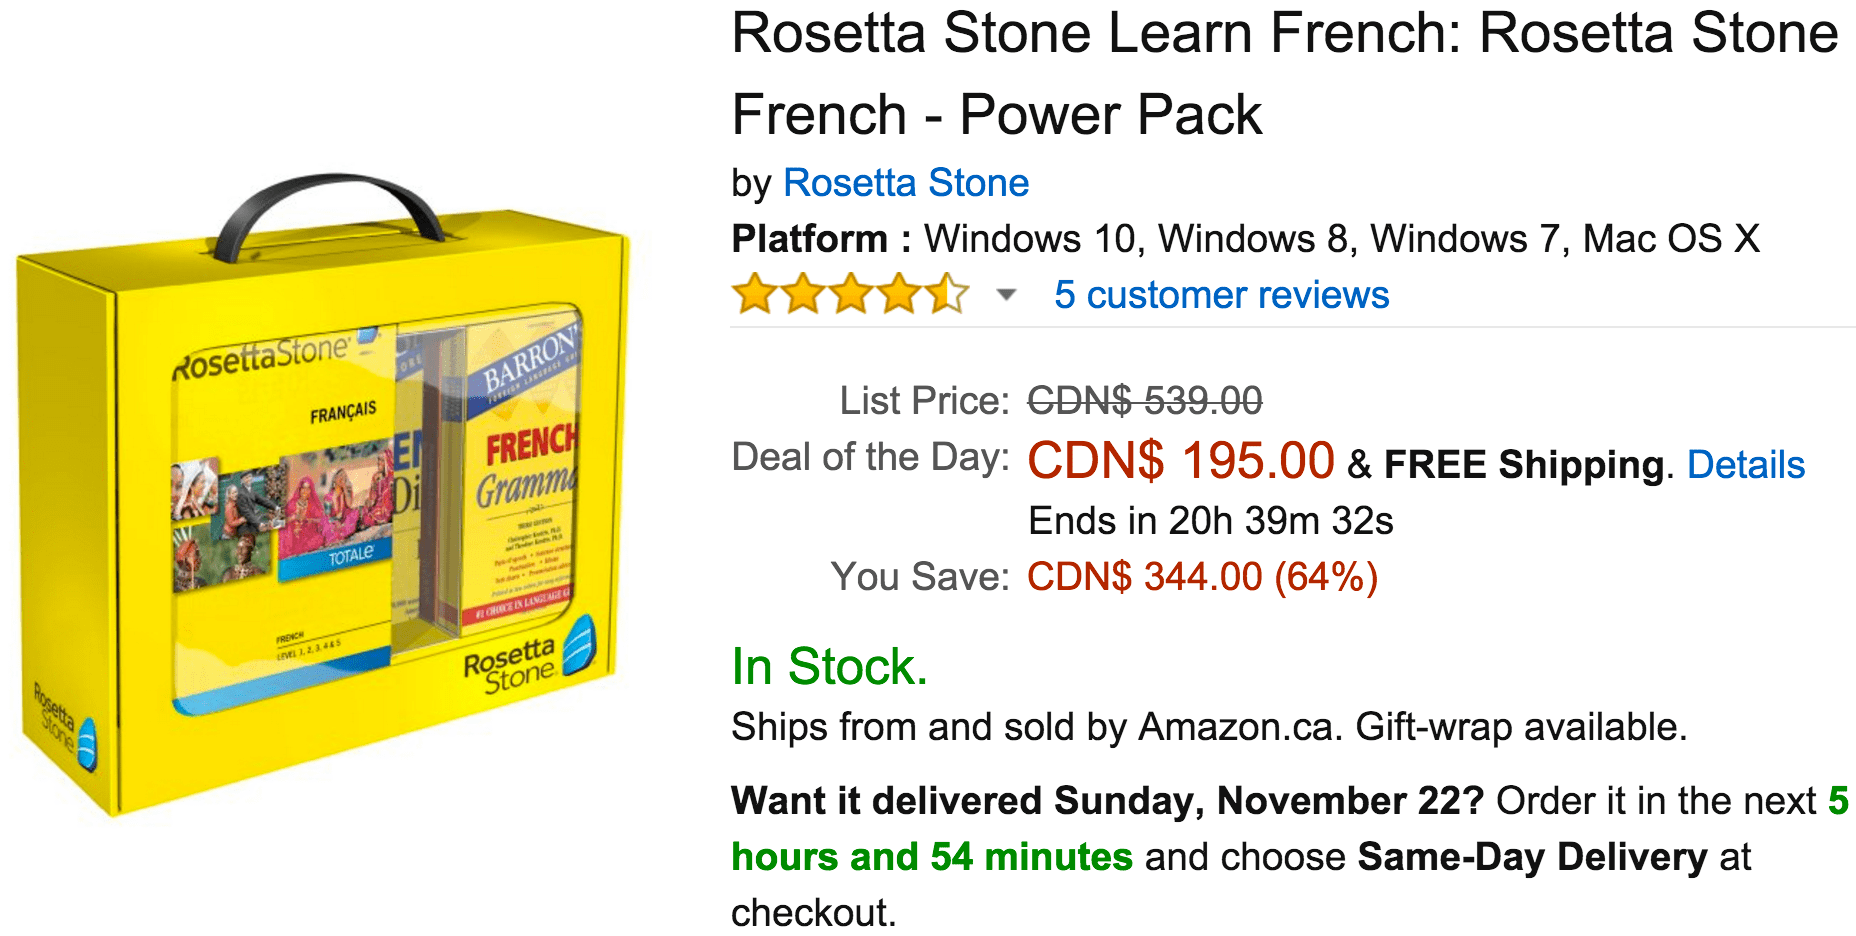Select the Rosetta Stone brand link
This screenshot has width=1856, height=936.
[x=906, y=182]
